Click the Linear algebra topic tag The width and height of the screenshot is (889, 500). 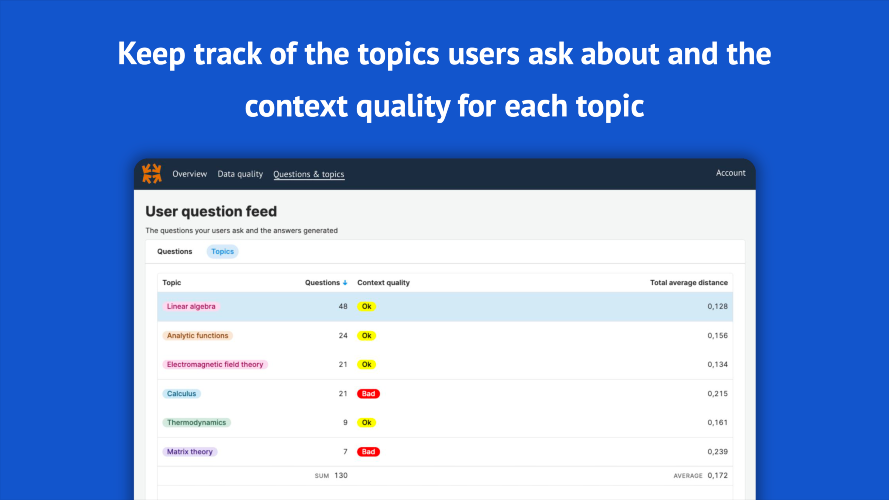[191, 306]
